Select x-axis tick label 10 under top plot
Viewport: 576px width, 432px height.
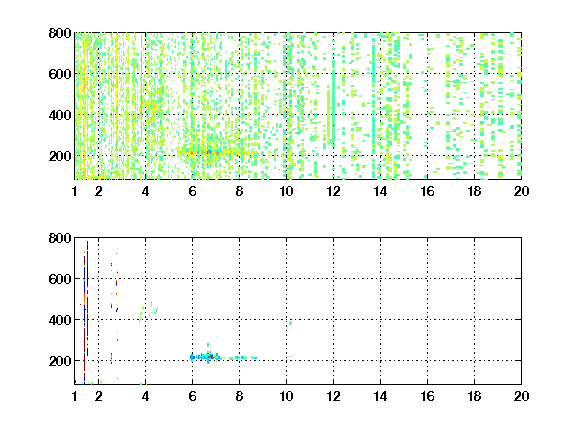click(x=286, y=191)
